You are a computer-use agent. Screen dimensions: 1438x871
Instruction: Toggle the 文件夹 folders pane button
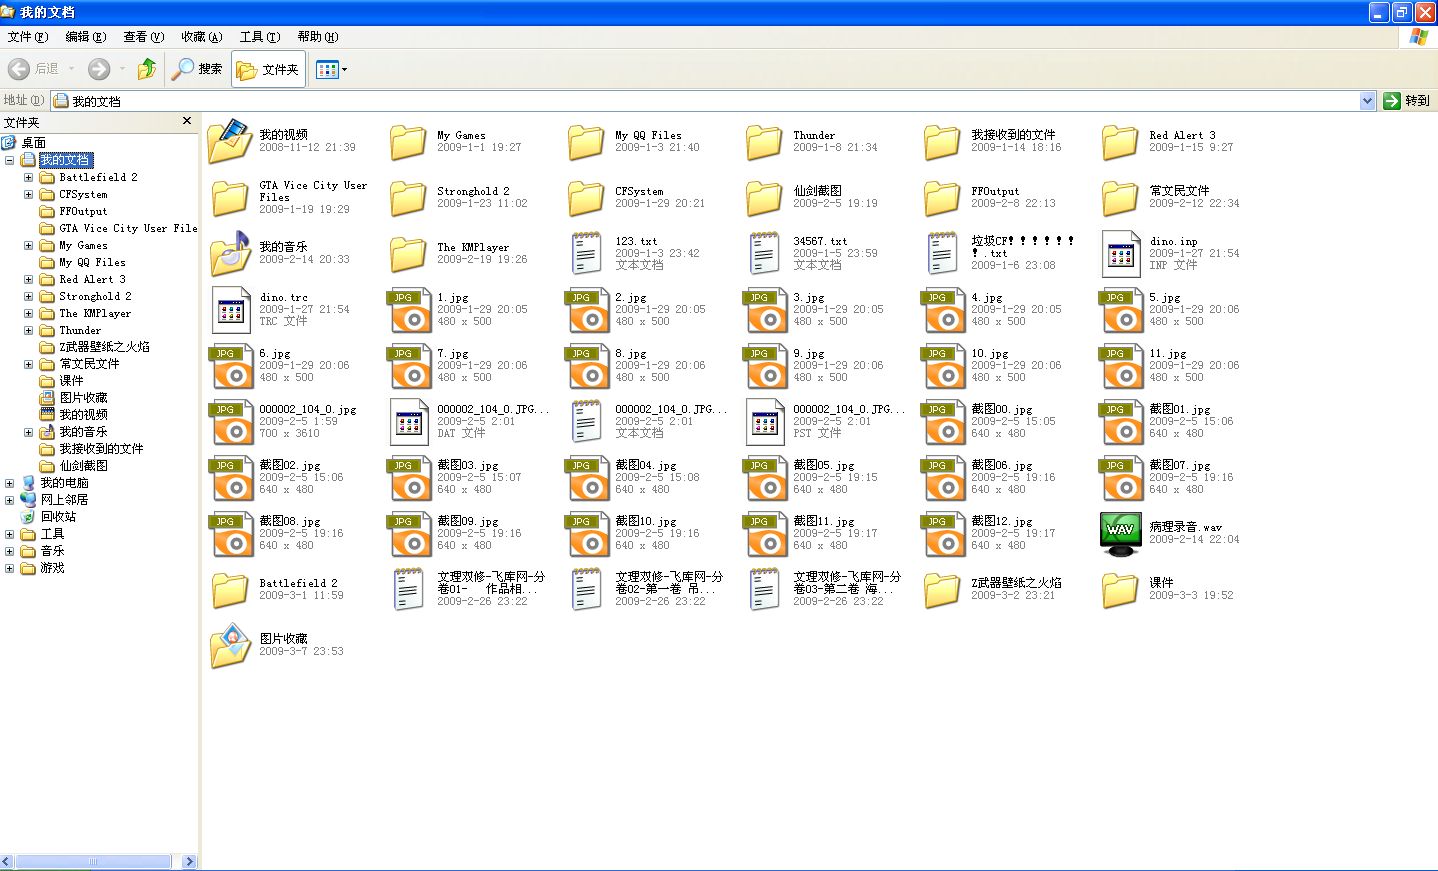click(x=268, y=69)
